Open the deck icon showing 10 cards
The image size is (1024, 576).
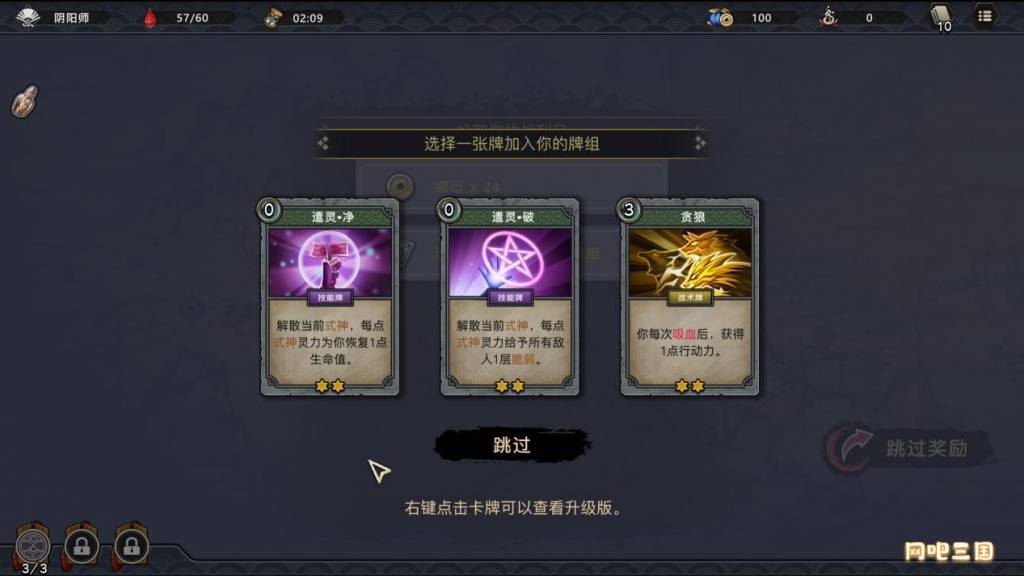click(941, 17)
